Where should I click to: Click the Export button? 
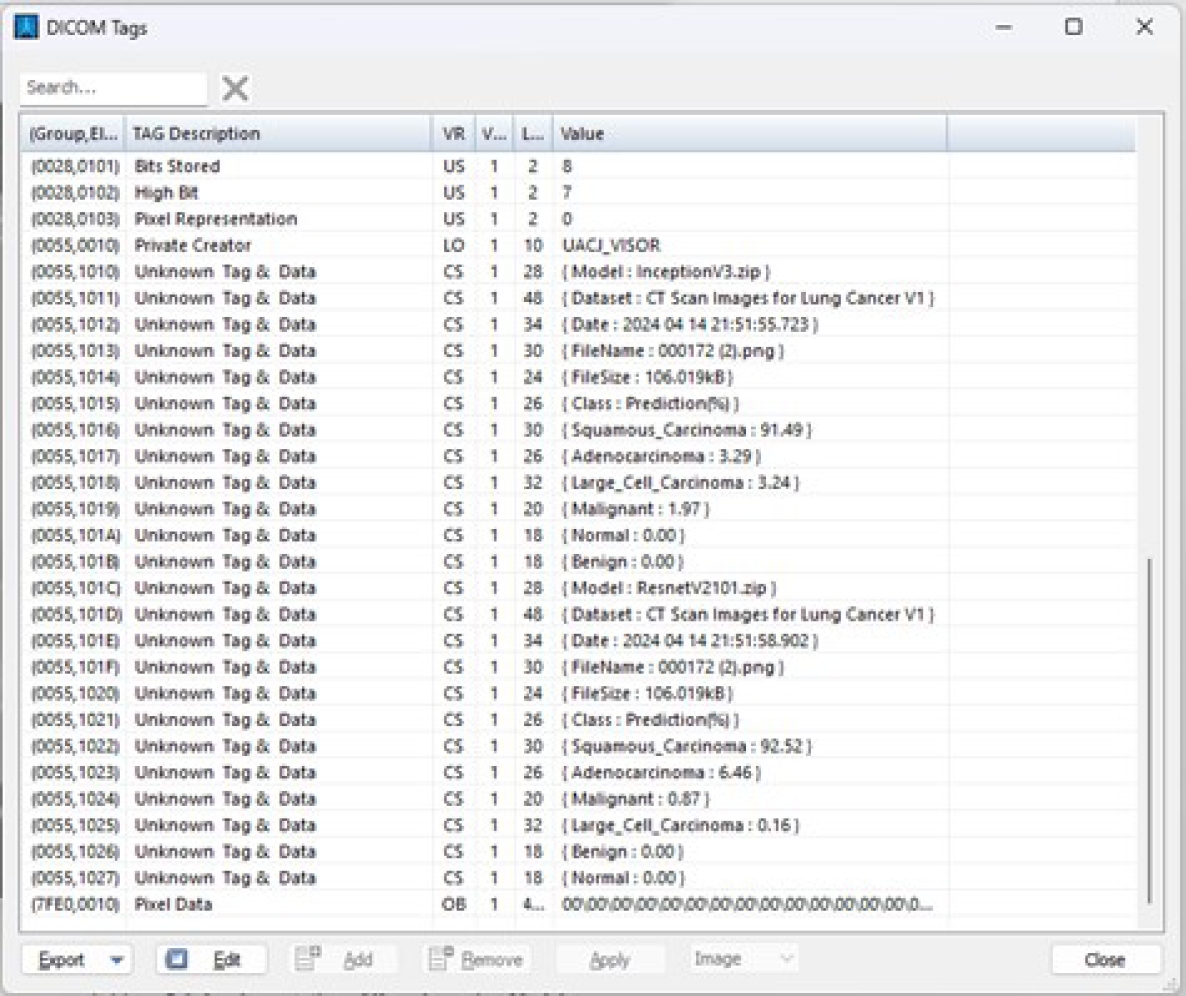pyautogui.click(x=62, y=960)
